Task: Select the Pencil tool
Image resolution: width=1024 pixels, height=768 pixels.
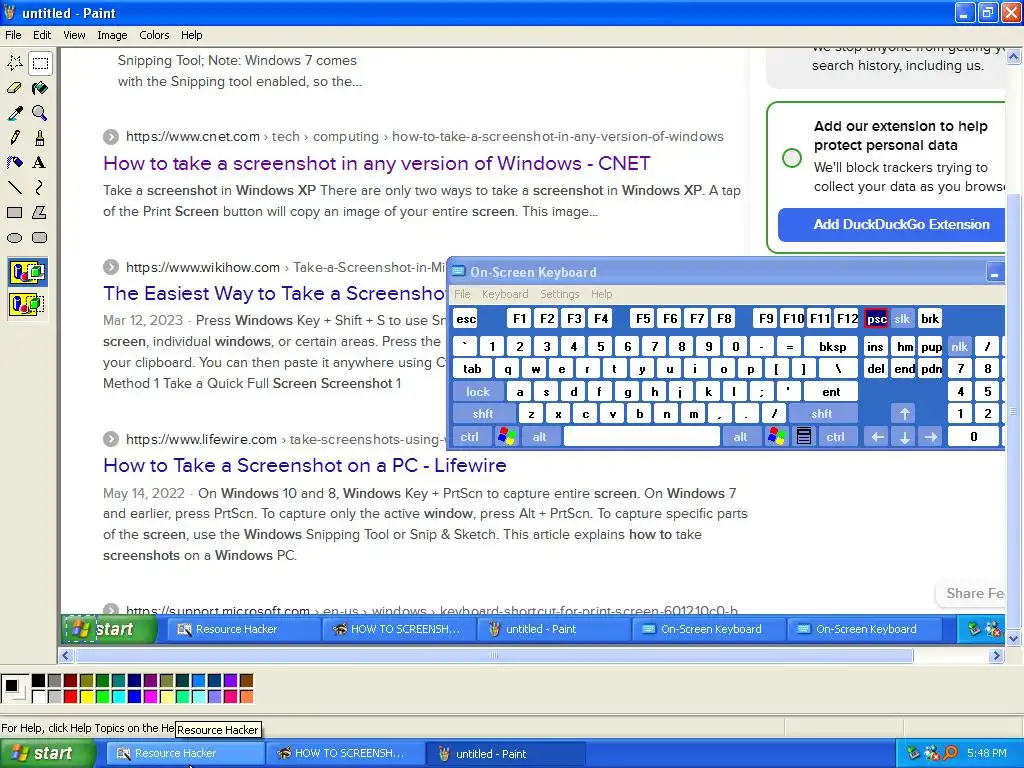Action: [x=15, y=138]
